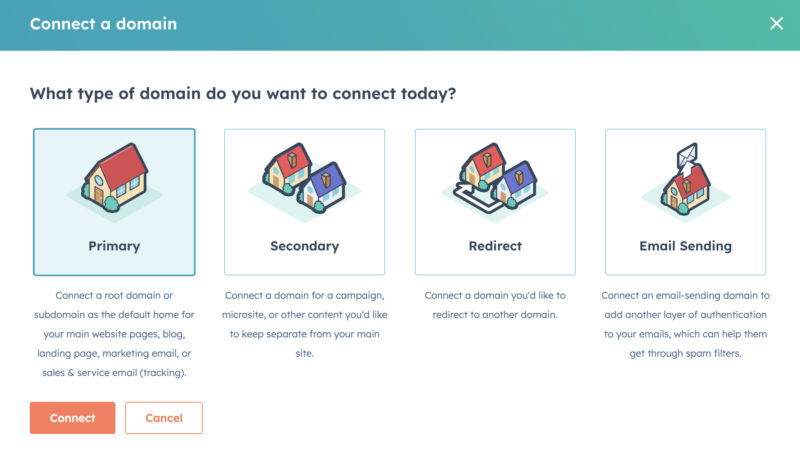Click the 'What type of domain' heading

coord(243,93)
